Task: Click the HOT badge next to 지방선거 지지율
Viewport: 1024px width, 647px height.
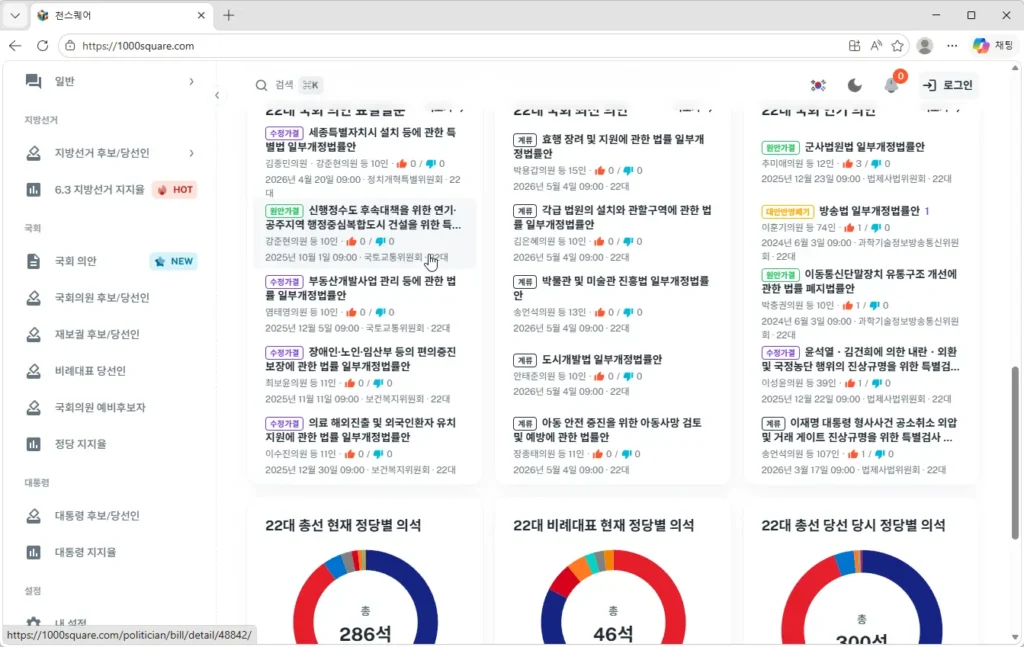Action: pos(176,189)
